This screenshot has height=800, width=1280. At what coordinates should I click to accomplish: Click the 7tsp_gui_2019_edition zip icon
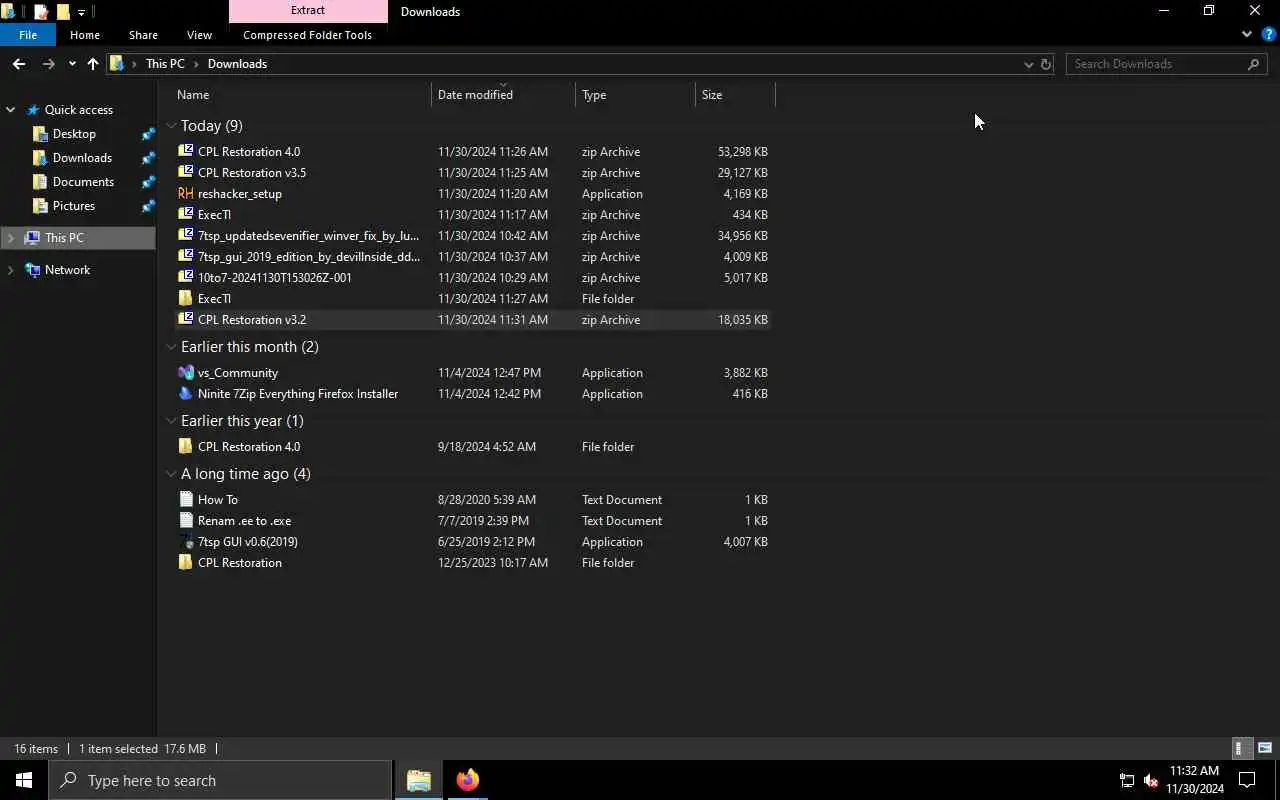185,256
